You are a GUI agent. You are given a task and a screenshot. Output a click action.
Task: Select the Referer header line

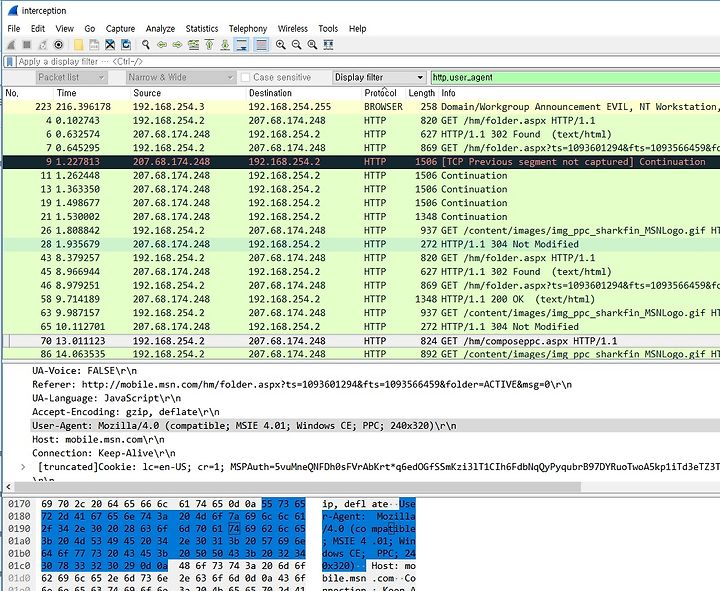(x=302, y=384)
